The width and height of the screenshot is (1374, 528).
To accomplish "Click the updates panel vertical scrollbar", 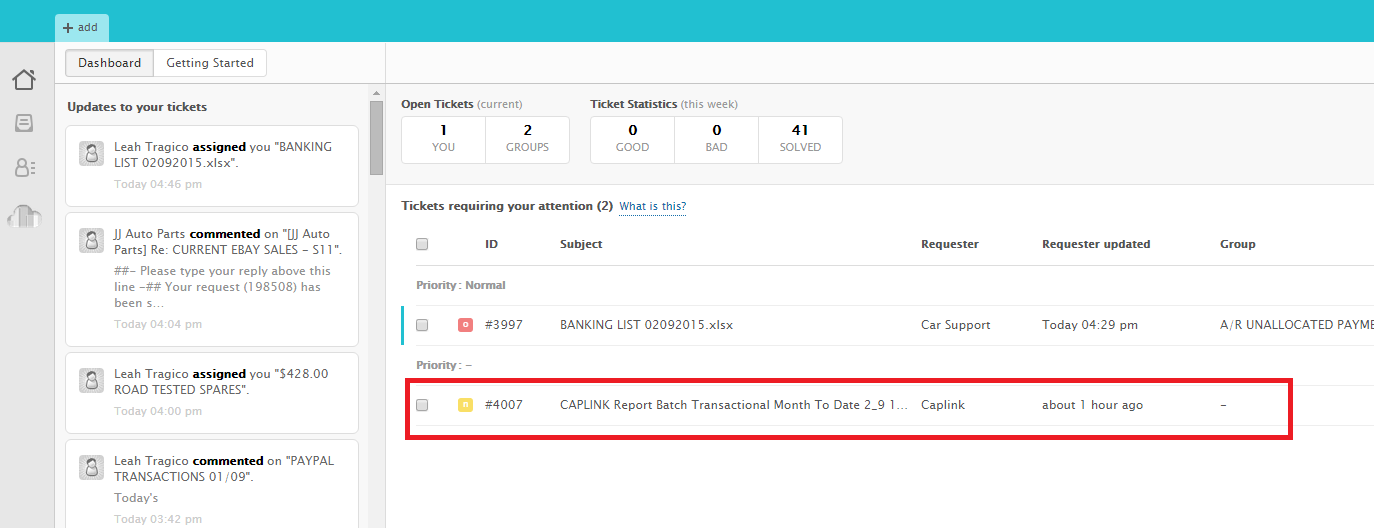I will coord(377,138).
